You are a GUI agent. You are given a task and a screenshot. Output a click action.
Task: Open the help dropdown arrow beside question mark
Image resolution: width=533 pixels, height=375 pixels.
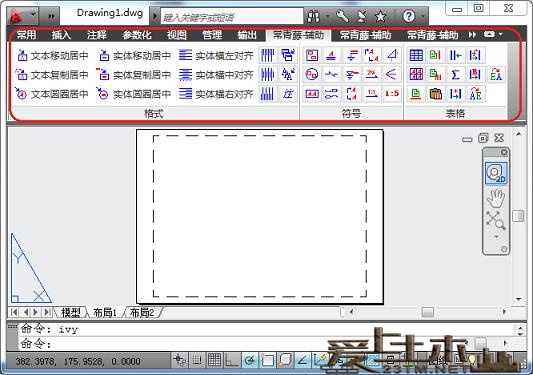click(423, 16)
